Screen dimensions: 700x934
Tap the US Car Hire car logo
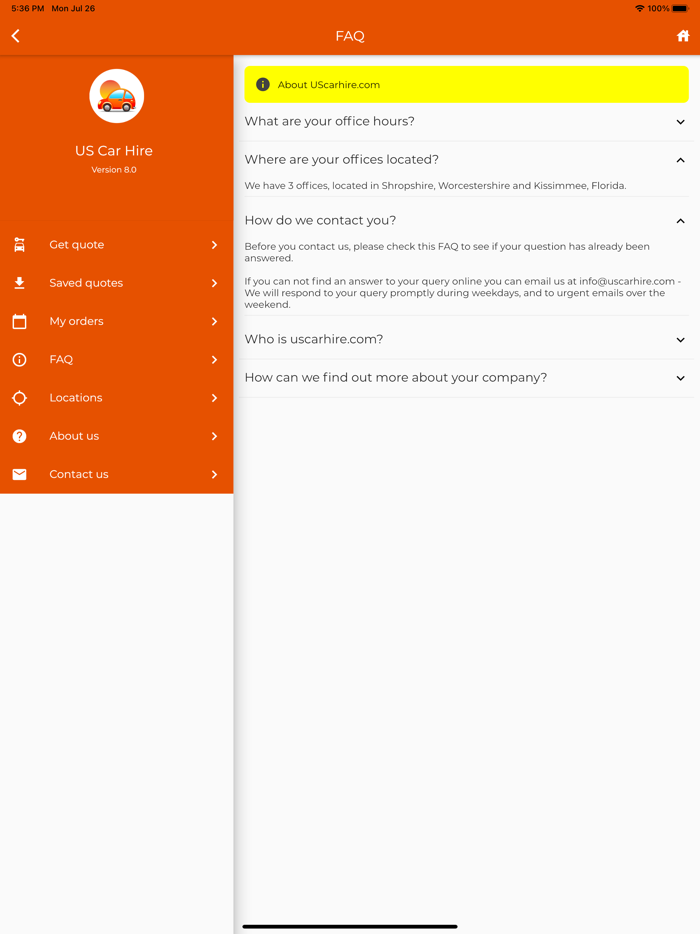pos(117,96)
